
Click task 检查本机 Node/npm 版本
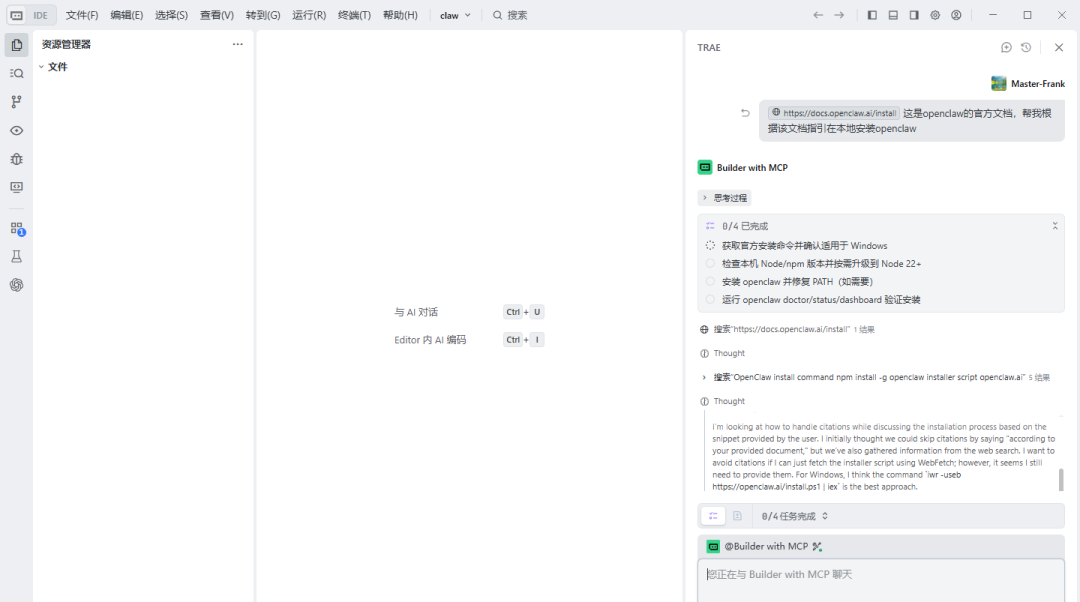point(822,264)
